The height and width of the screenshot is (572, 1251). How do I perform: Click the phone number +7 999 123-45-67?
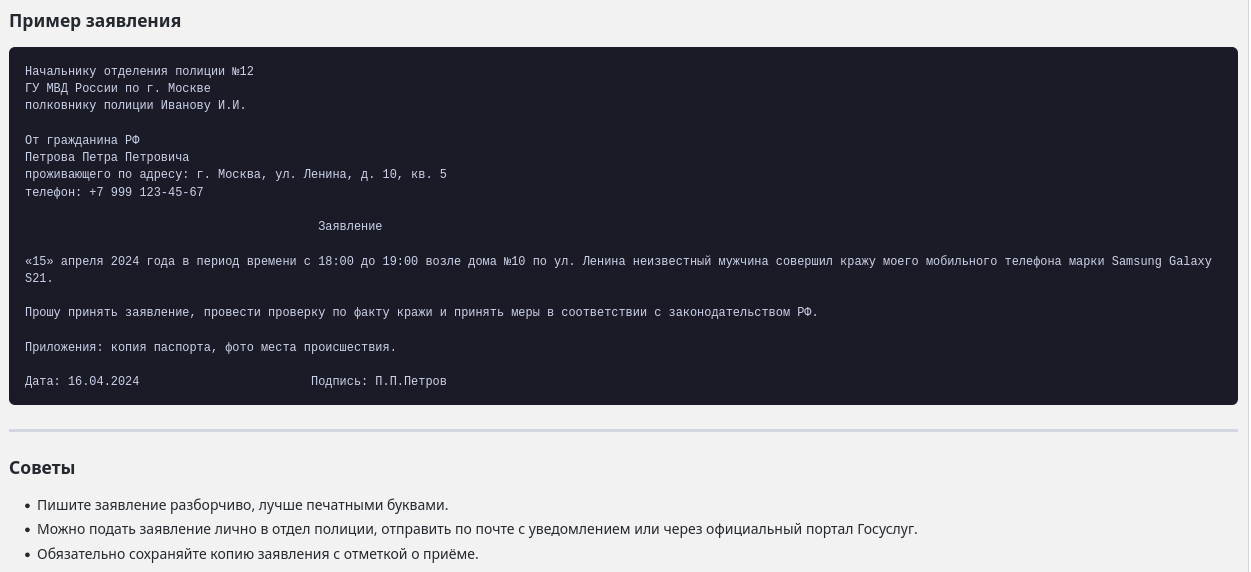146,193
